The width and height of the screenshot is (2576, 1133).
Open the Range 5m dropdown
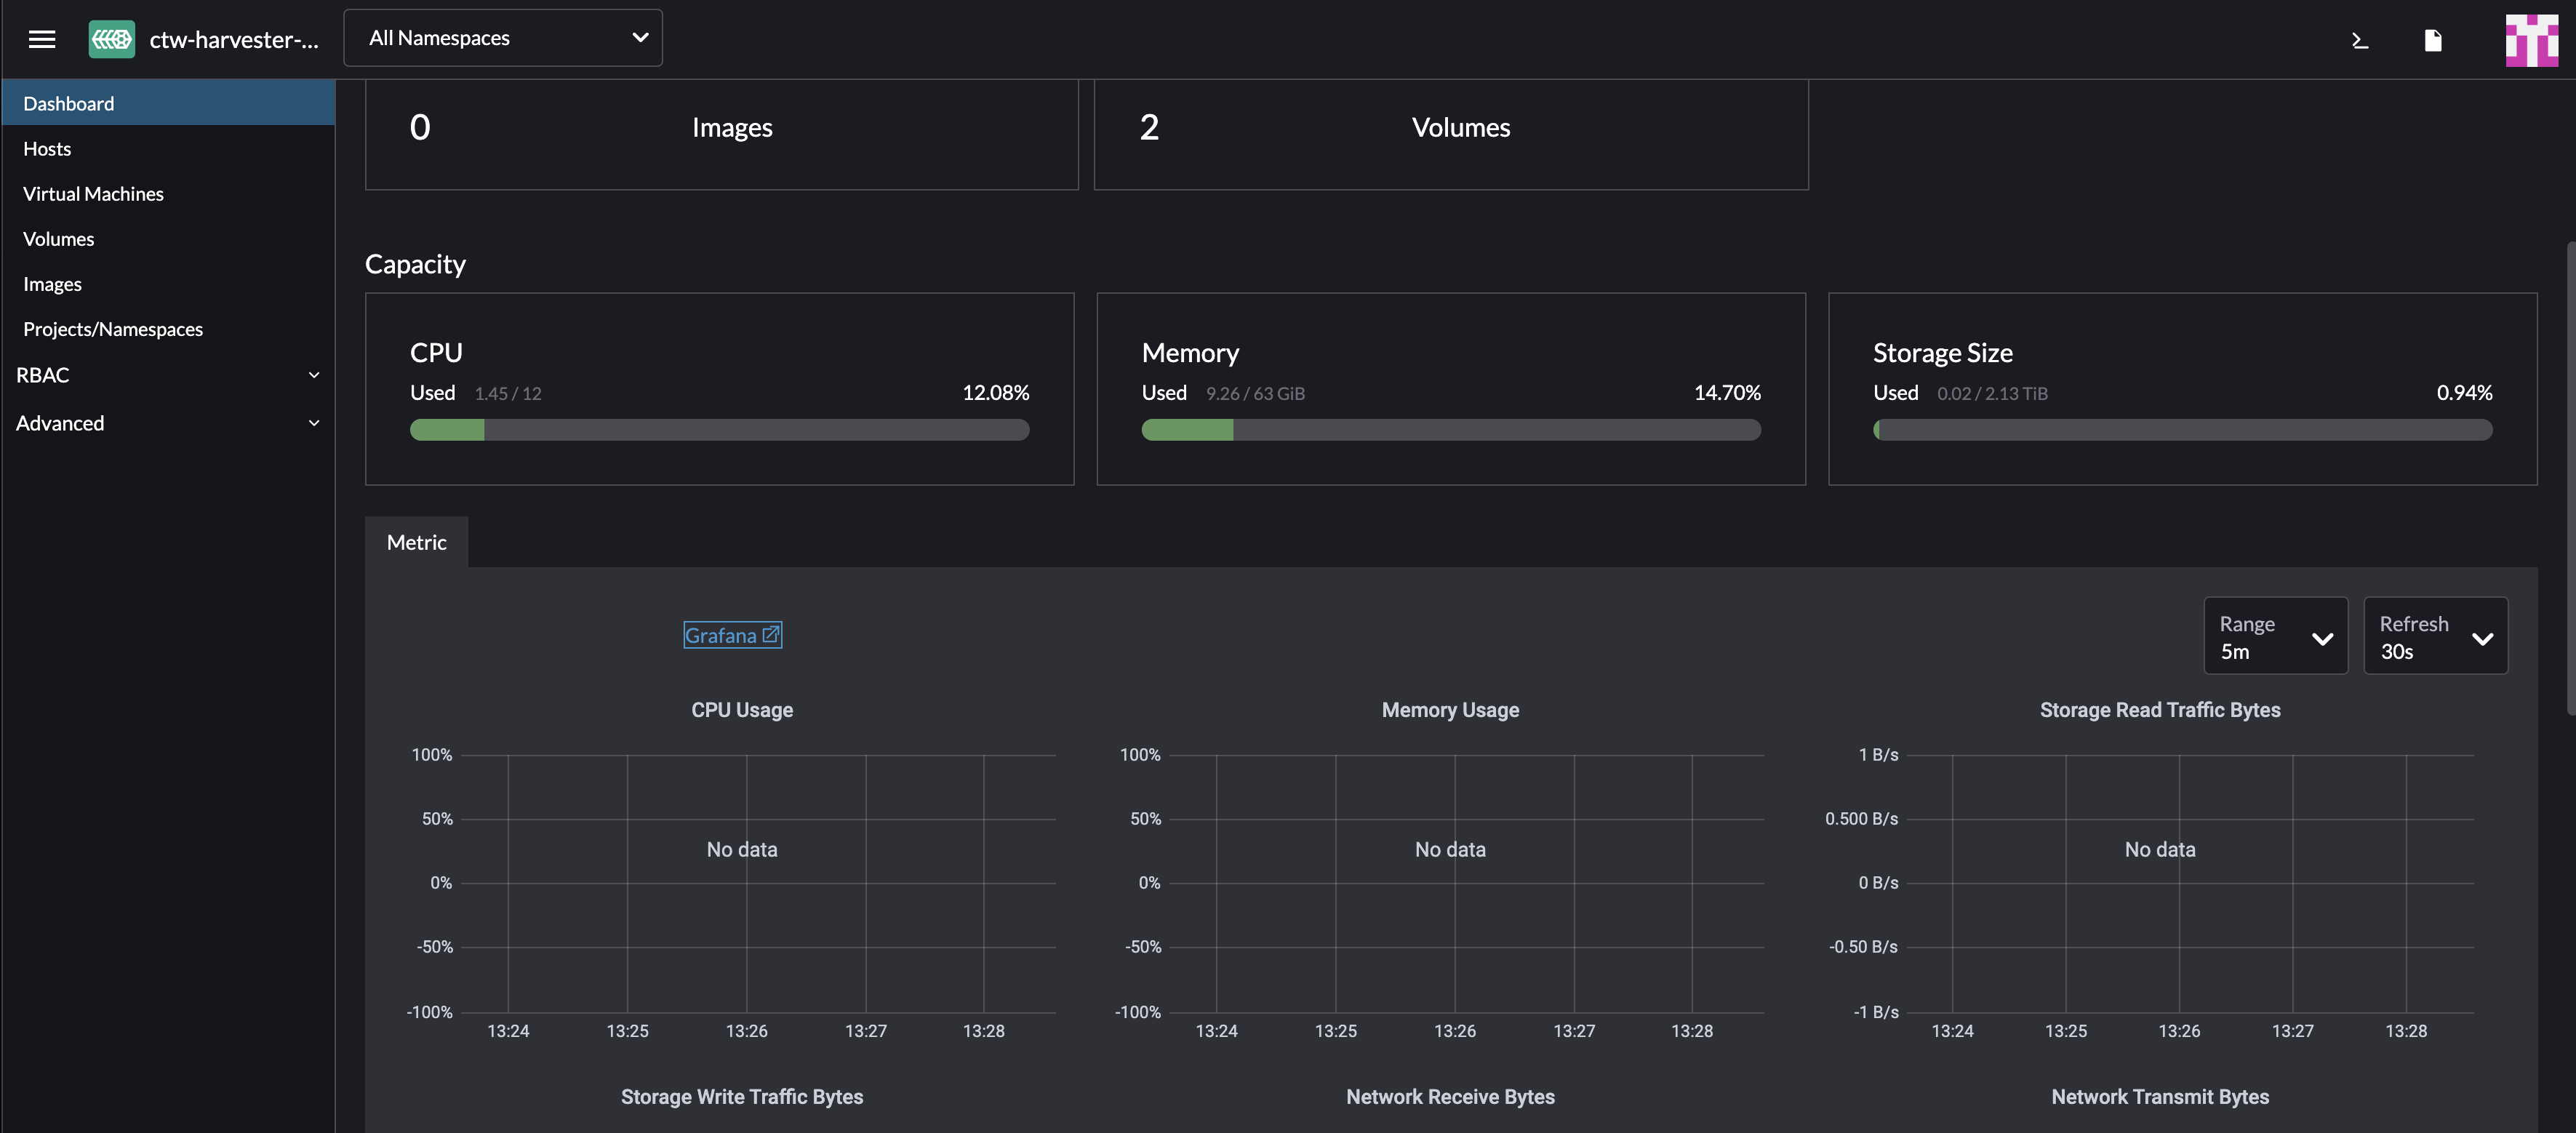pos(2276,635)
